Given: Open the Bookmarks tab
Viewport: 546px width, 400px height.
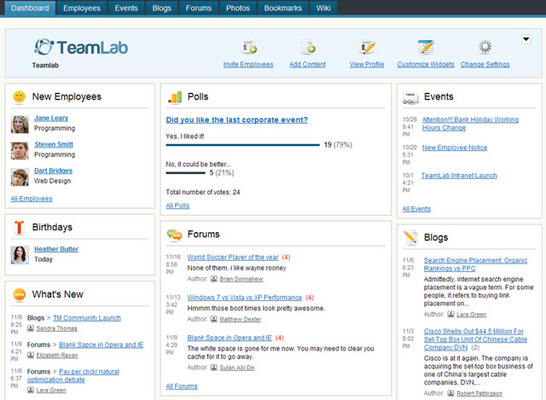Looking at the screenshot, I should 283,8.
